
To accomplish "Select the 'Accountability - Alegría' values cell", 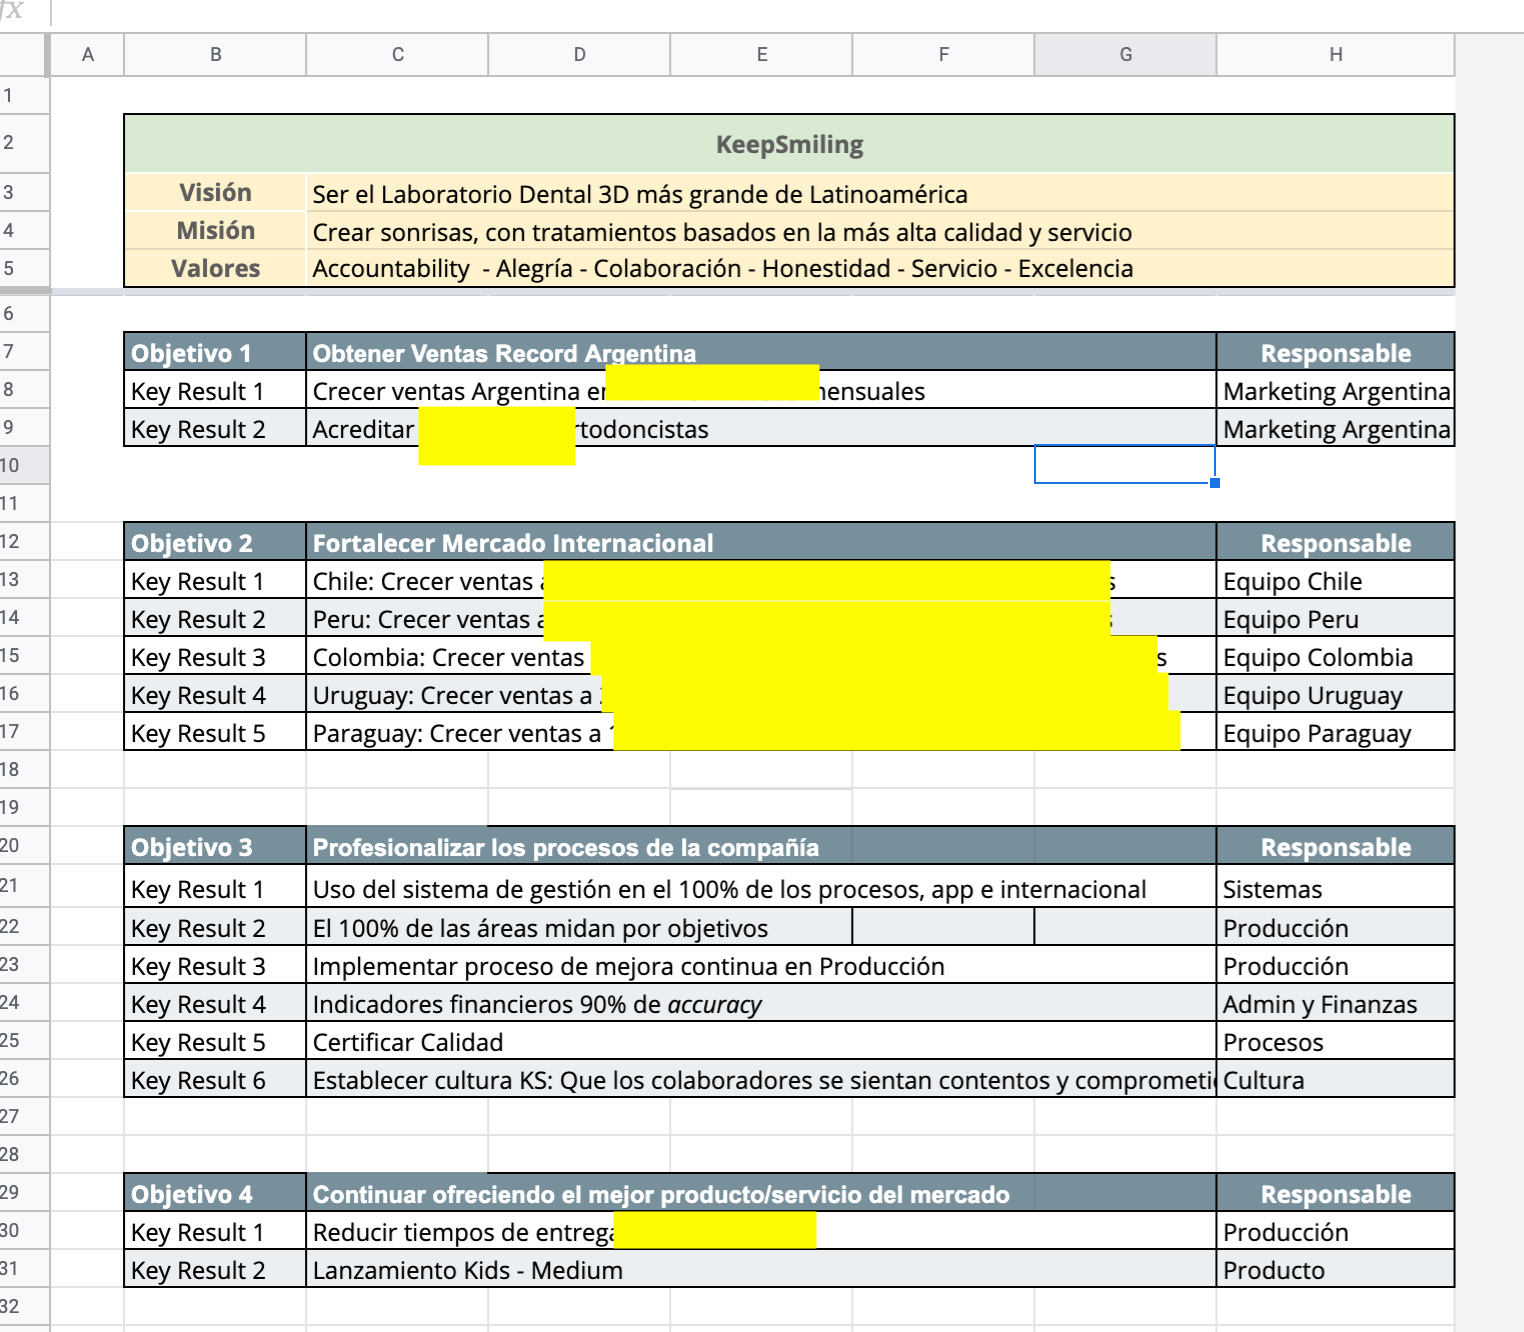I will click(x=880, y=268).
